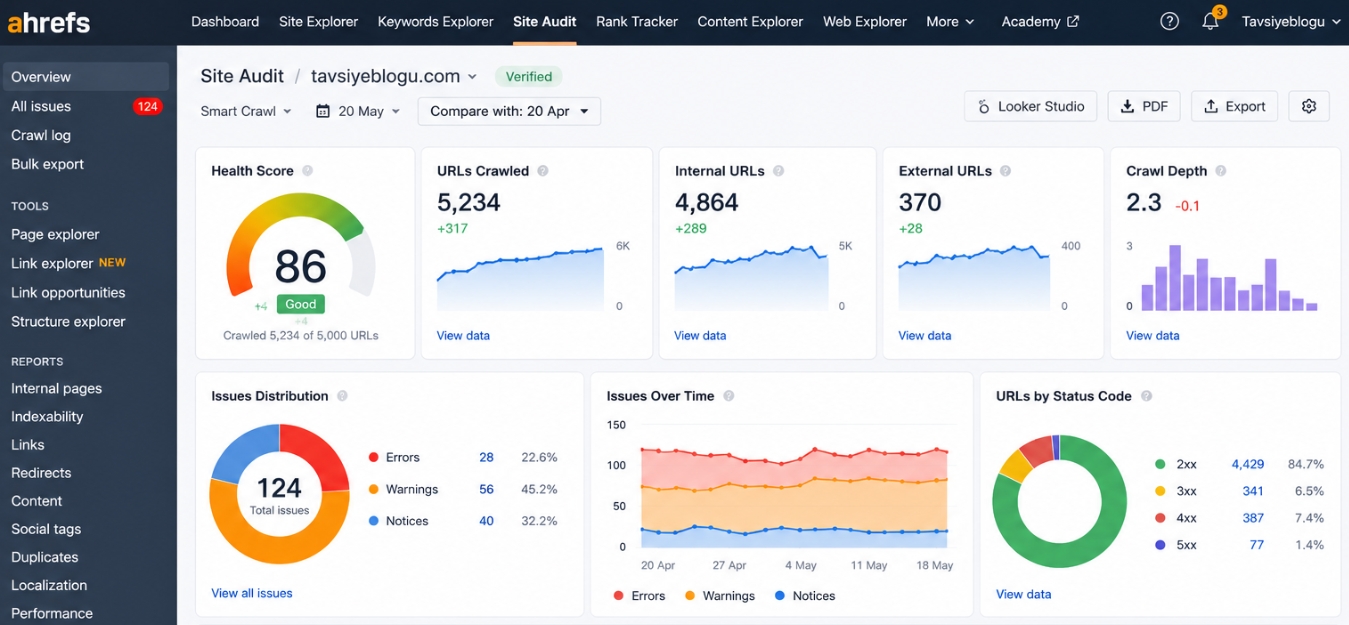Open Indexability report

coord(47,416)
